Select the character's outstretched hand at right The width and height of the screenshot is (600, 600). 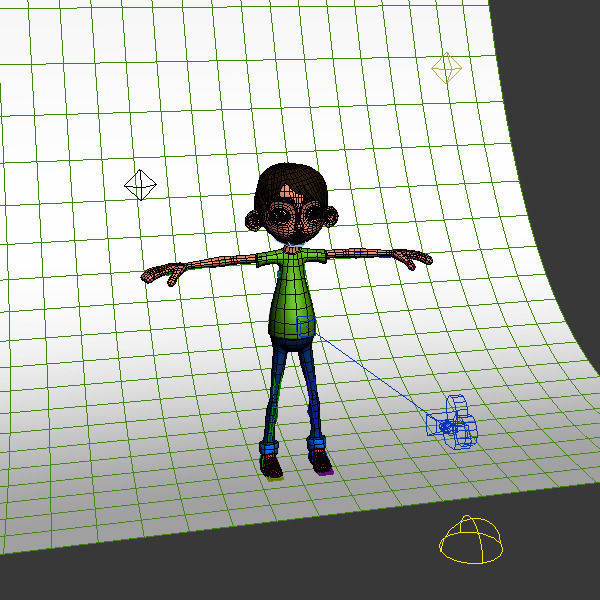point(413,258)
